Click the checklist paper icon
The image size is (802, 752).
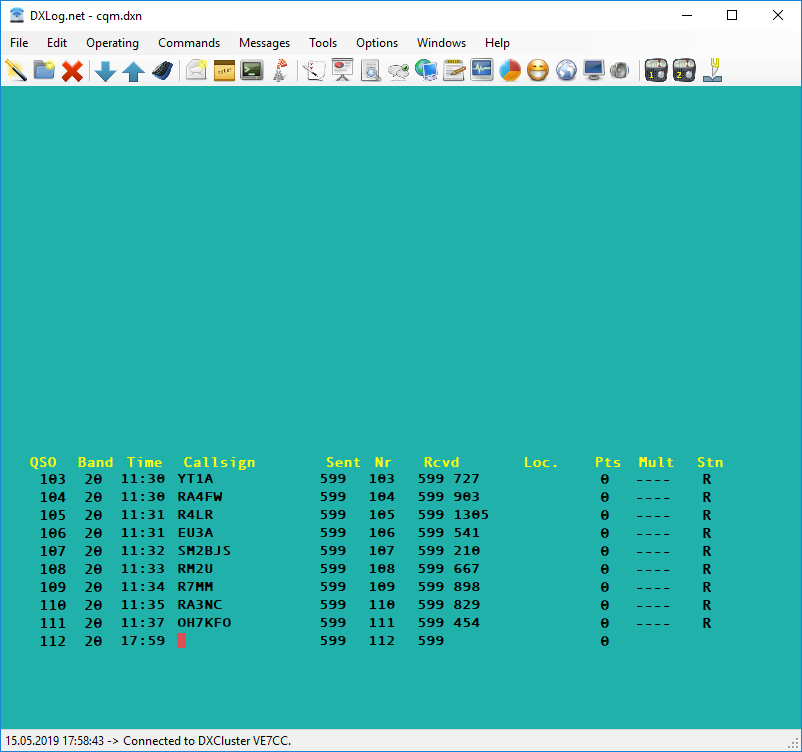pyautogui.click(x=314, y=70)
